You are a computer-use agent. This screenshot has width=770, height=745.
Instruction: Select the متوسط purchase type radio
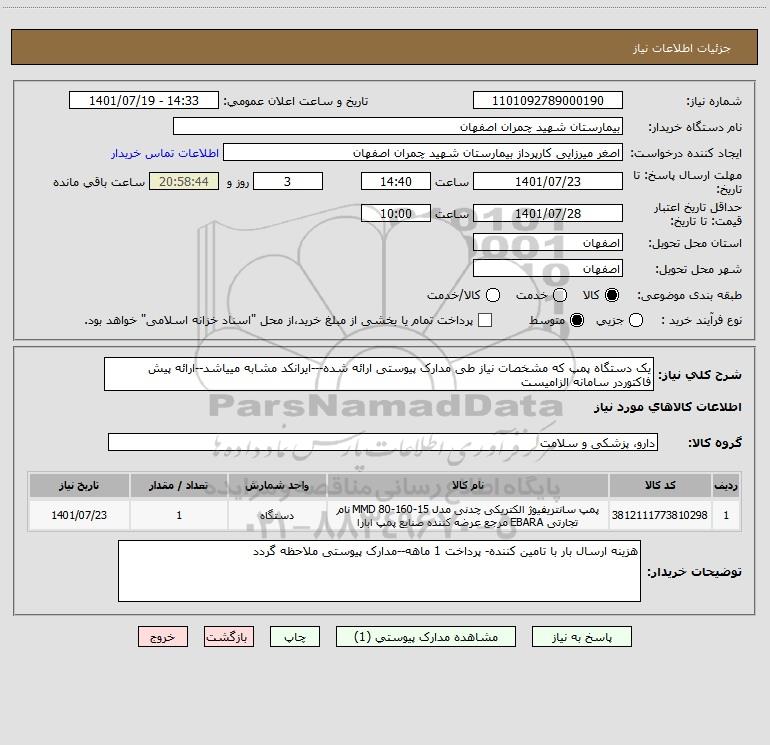[x=577, y=320]
